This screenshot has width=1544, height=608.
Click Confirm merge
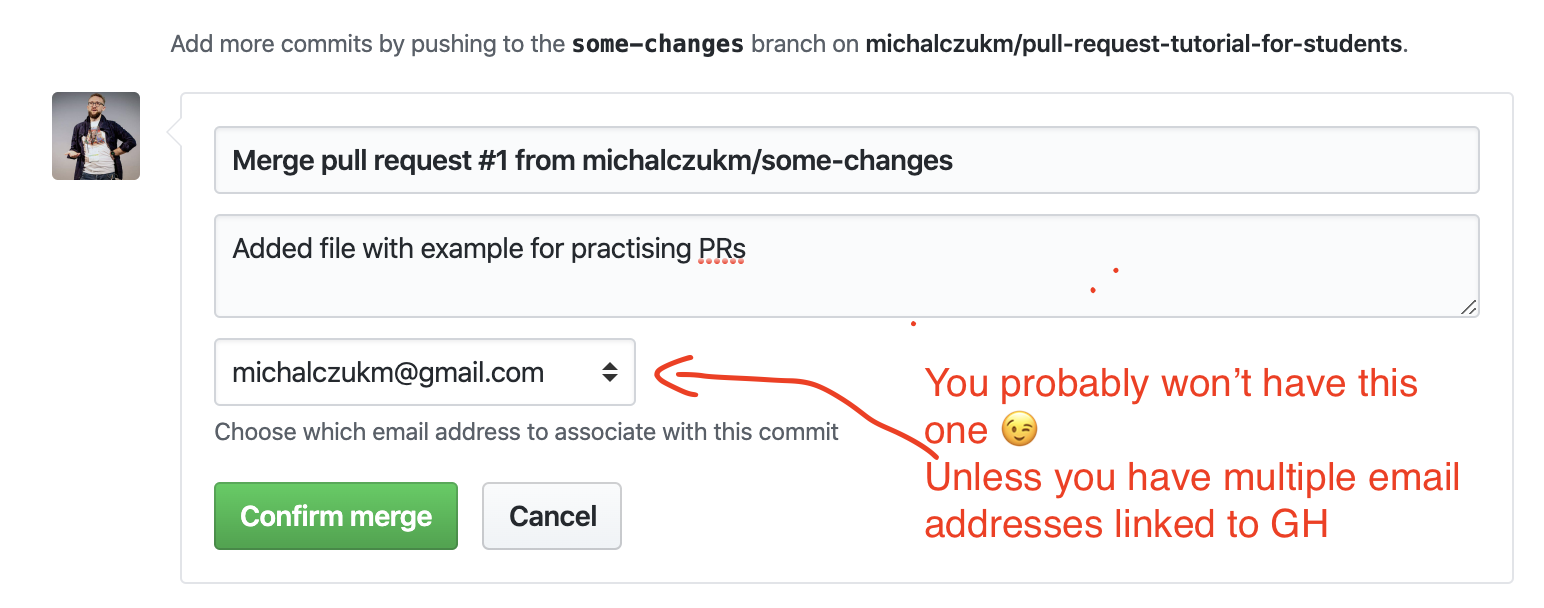point(336,516)
